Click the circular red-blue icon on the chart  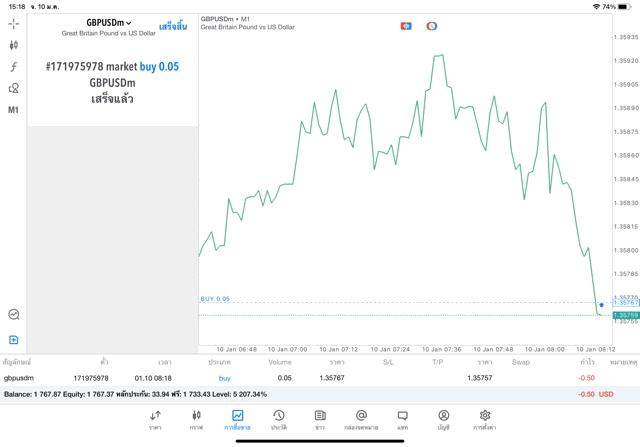point(432,26)
